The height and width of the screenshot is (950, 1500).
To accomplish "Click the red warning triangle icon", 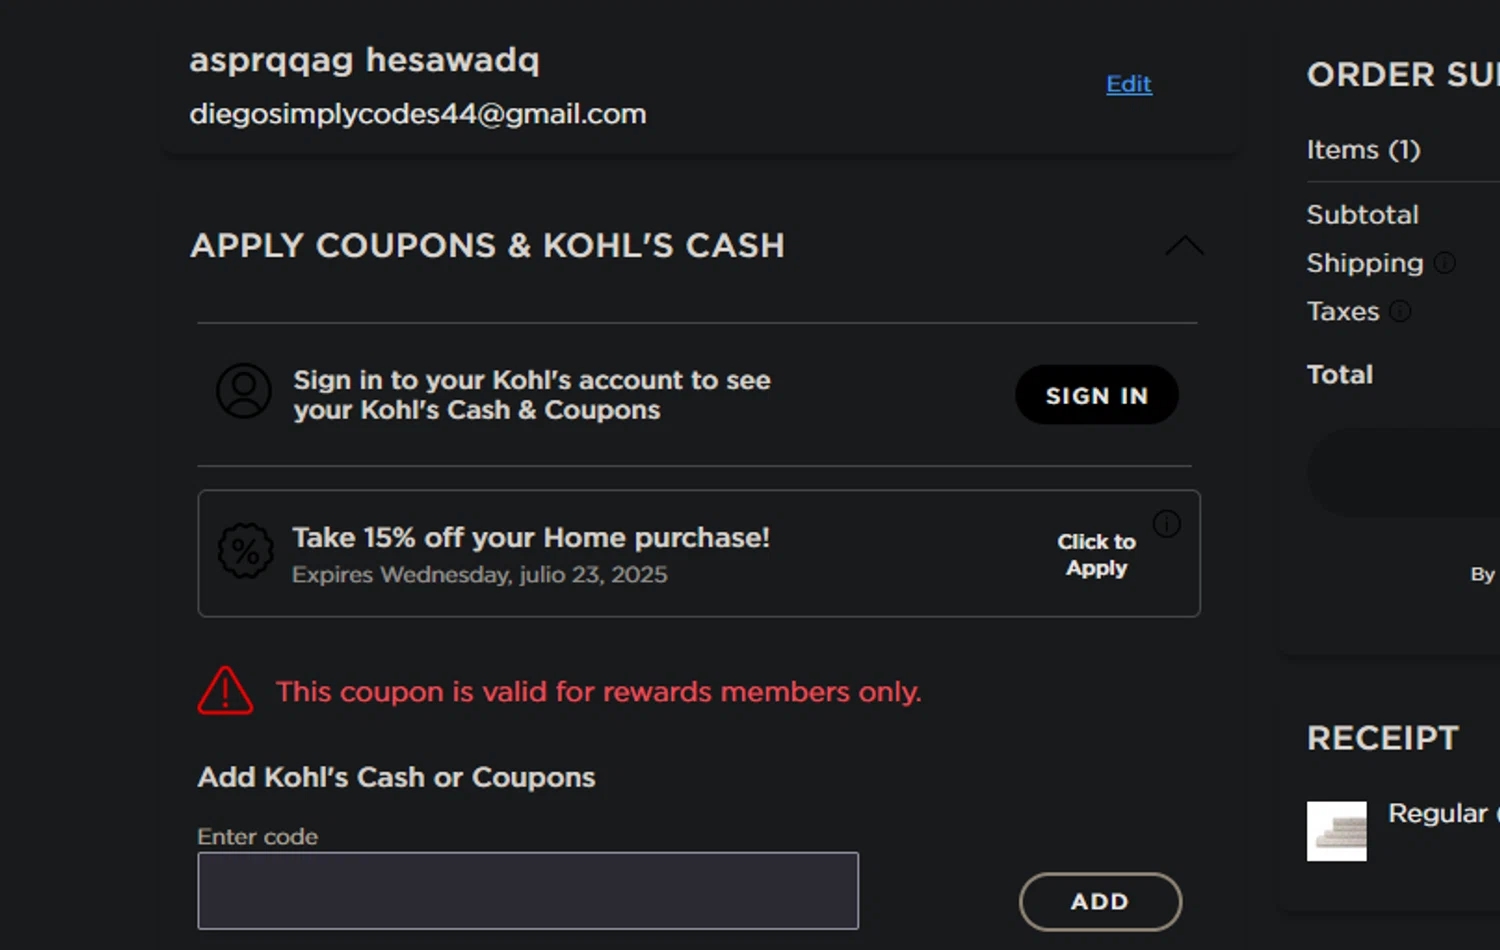I will pyautogui.click(x=225, y=691).
